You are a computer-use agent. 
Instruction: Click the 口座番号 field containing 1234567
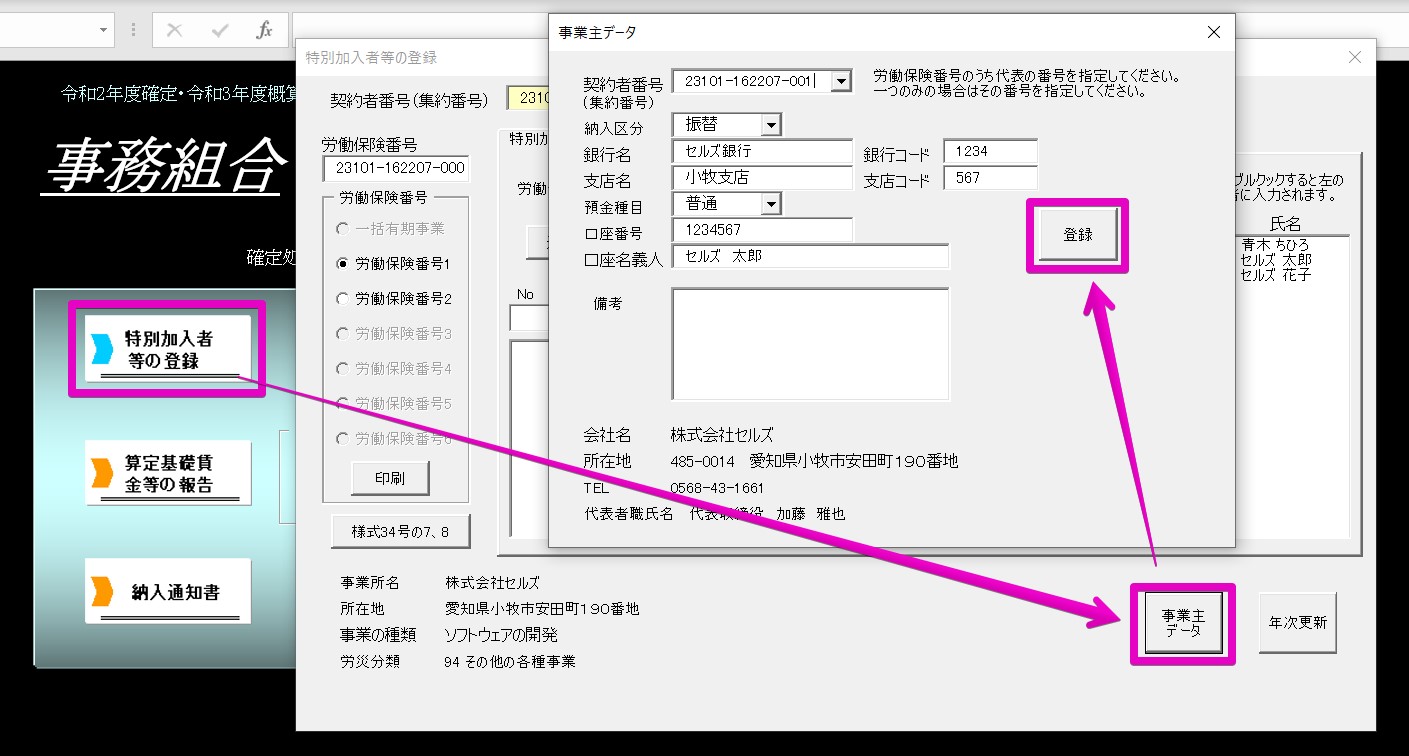click(x=762, y=230)
